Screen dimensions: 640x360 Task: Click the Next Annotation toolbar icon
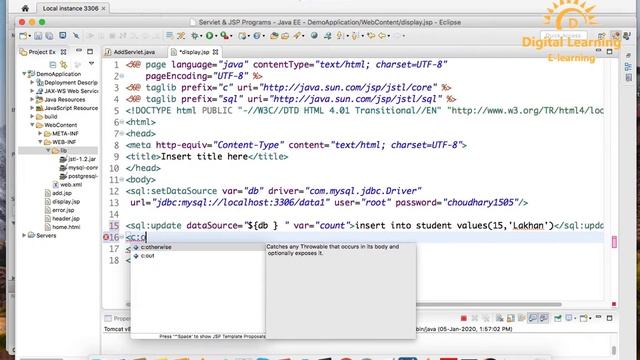[340, 36]
